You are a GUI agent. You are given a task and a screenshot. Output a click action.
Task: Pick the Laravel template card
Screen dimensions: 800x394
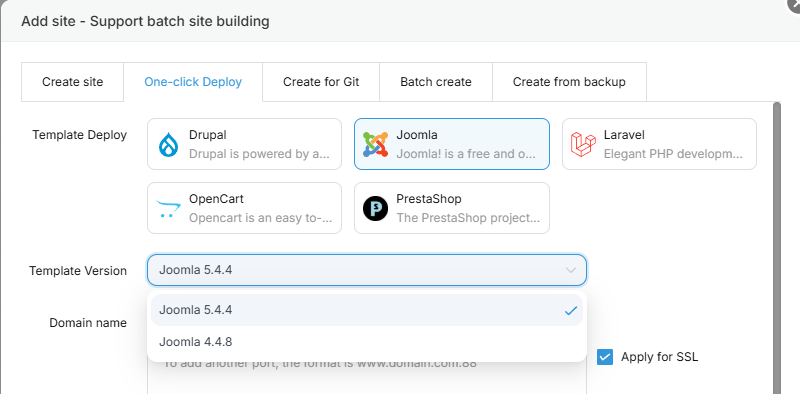(x=659, y=144)
